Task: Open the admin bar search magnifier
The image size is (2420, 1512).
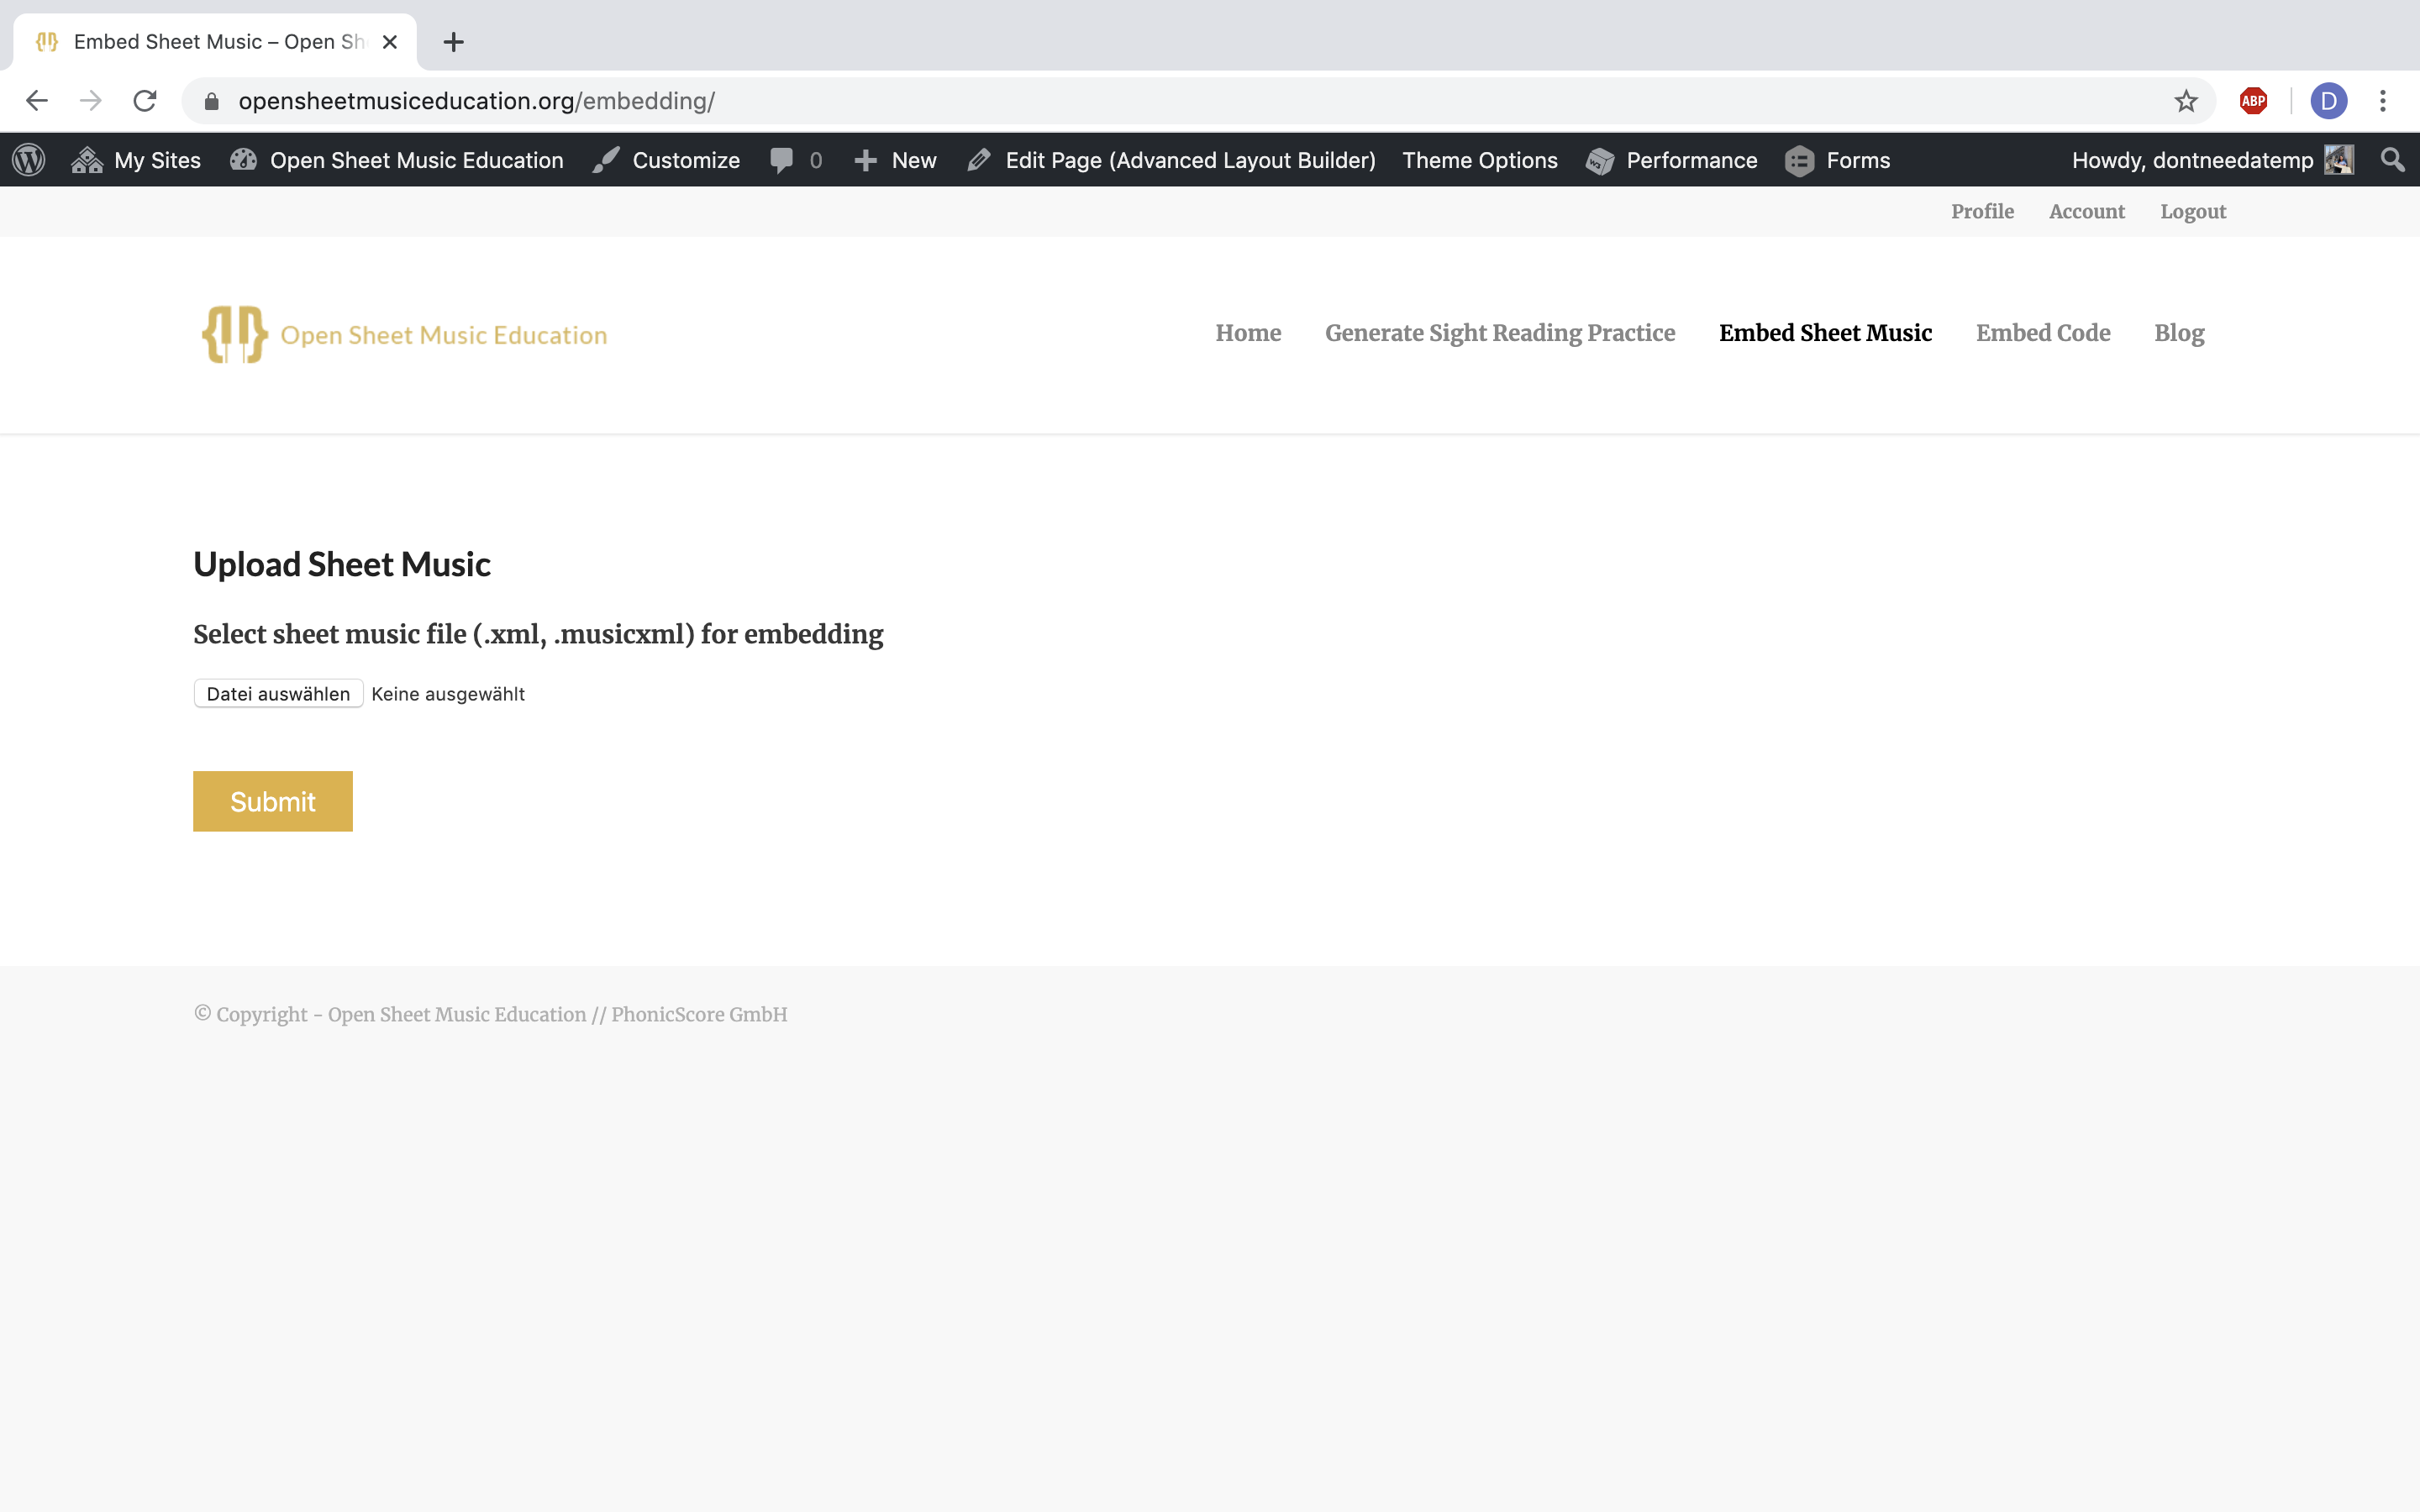Action: coord(2392,160)
